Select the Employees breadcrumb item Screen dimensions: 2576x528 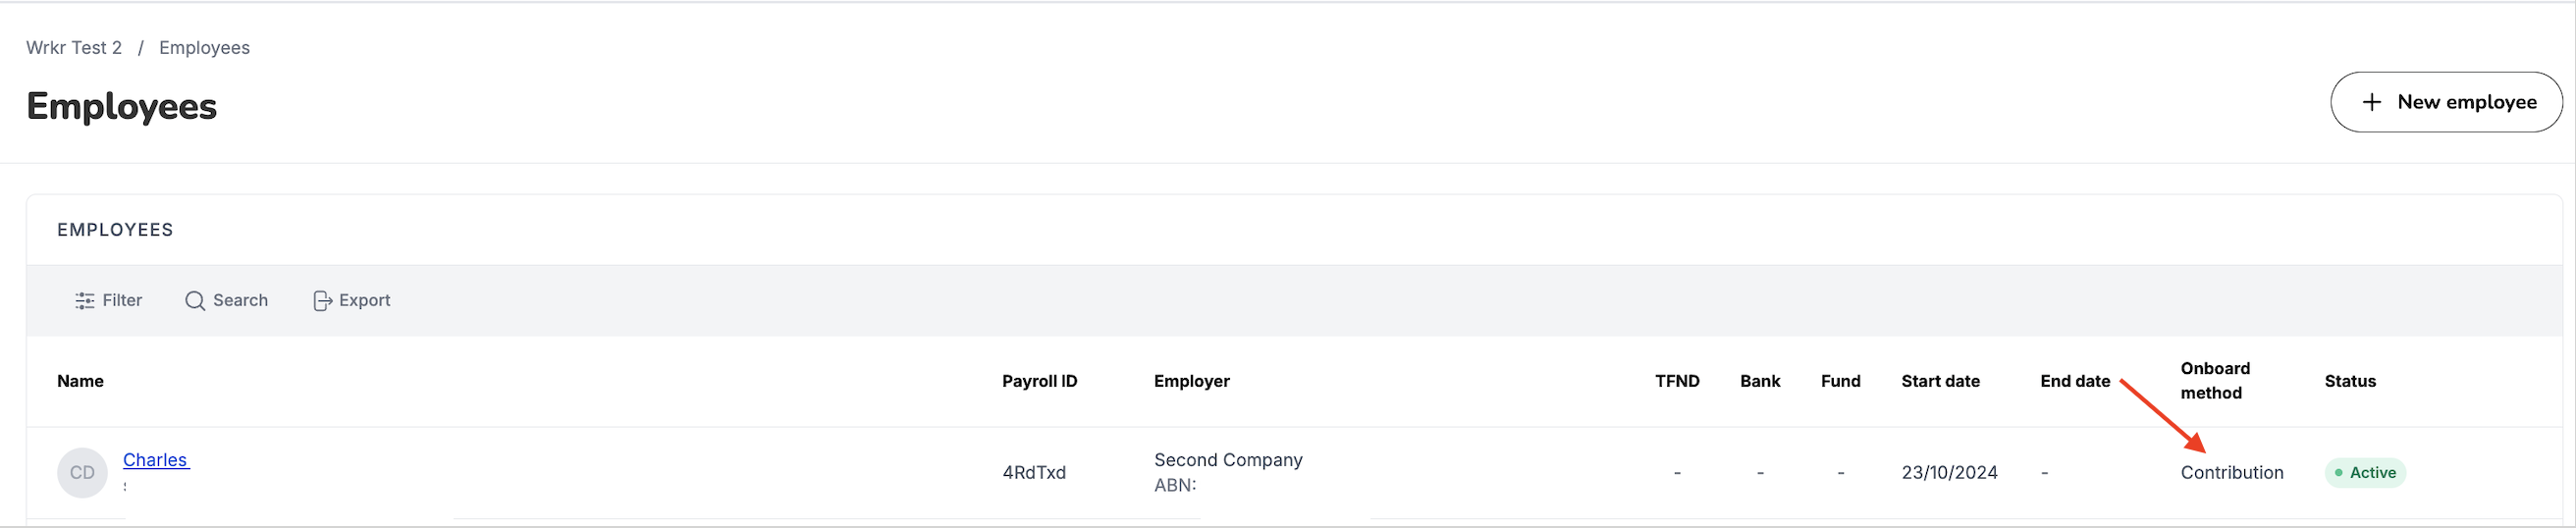tap(204, 48)
